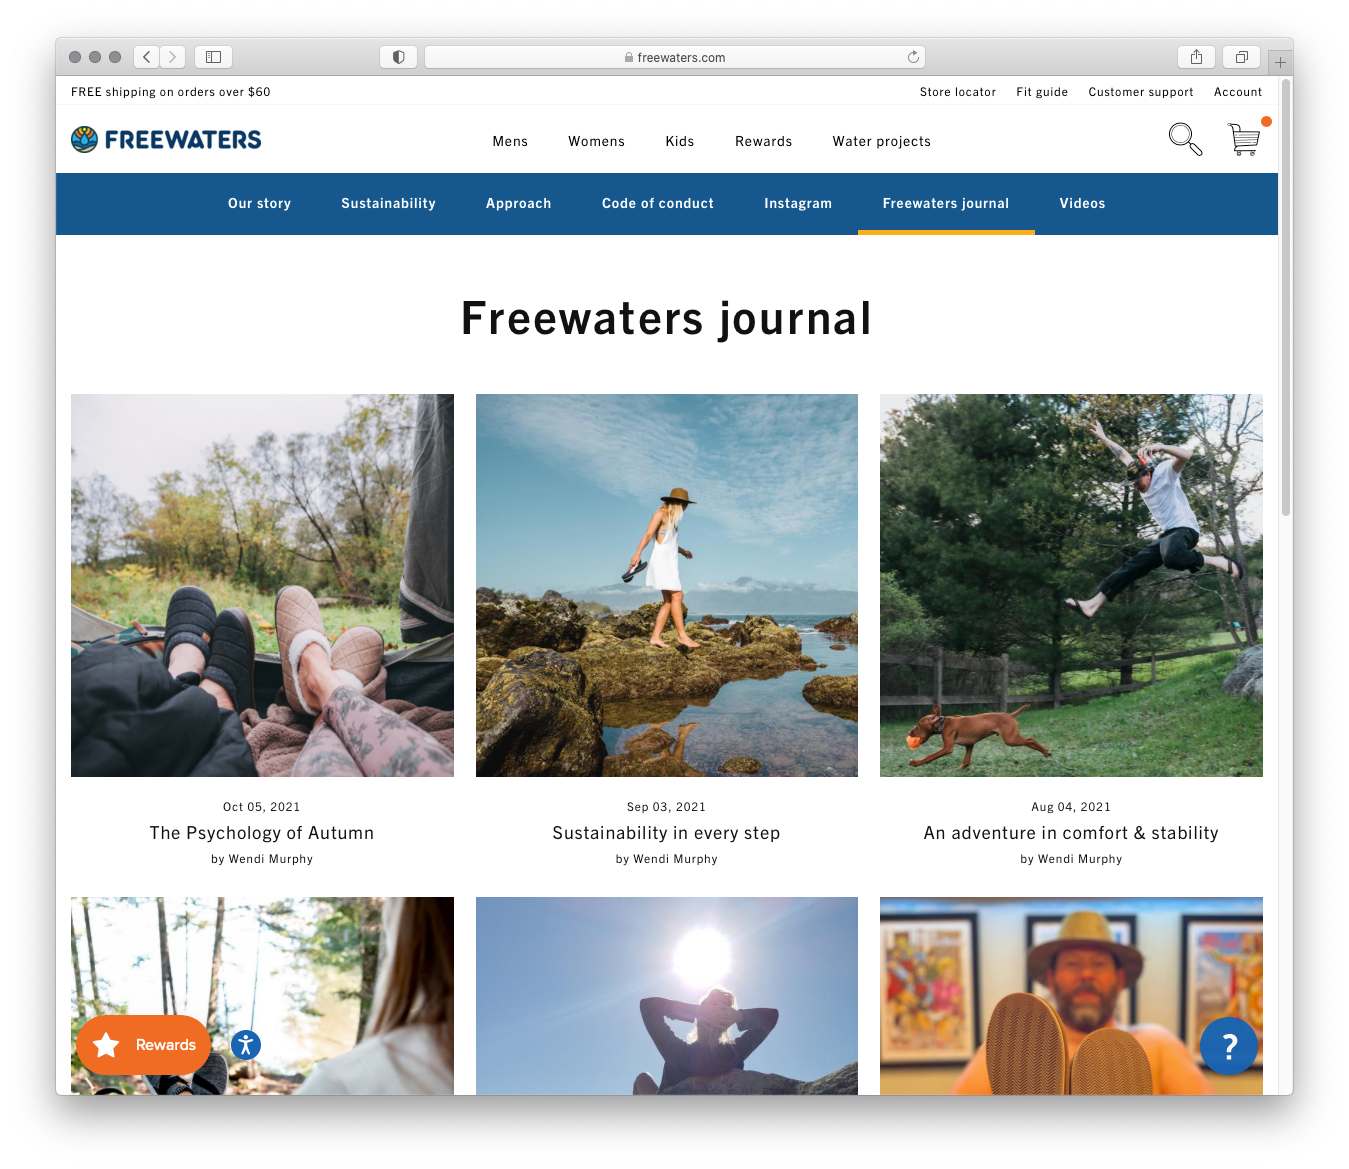This screenshot has height=1169, width=1349.
Task: Open the Kids menu
Action: pos(680,141)
